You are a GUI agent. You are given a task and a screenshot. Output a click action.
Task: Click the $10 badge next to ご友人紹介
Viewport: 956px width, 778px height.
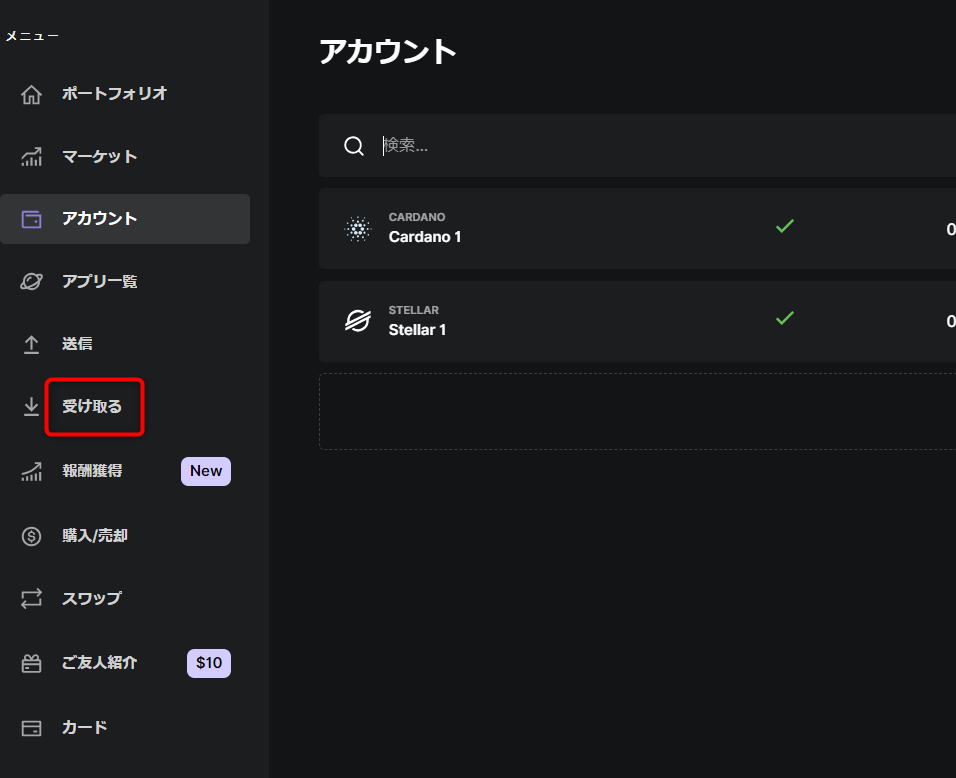pos(209,663)
